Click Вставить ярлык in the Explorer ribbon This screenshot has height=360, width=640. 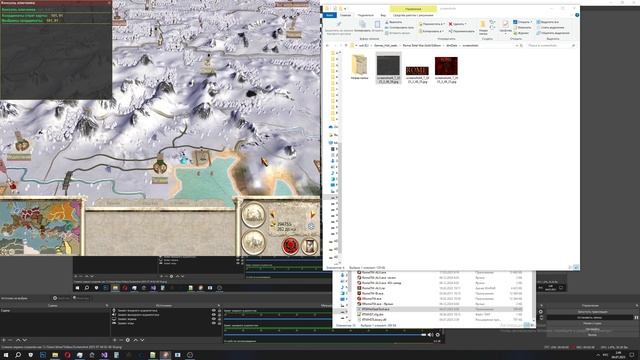pyautogui.click(x=397, y=33)
